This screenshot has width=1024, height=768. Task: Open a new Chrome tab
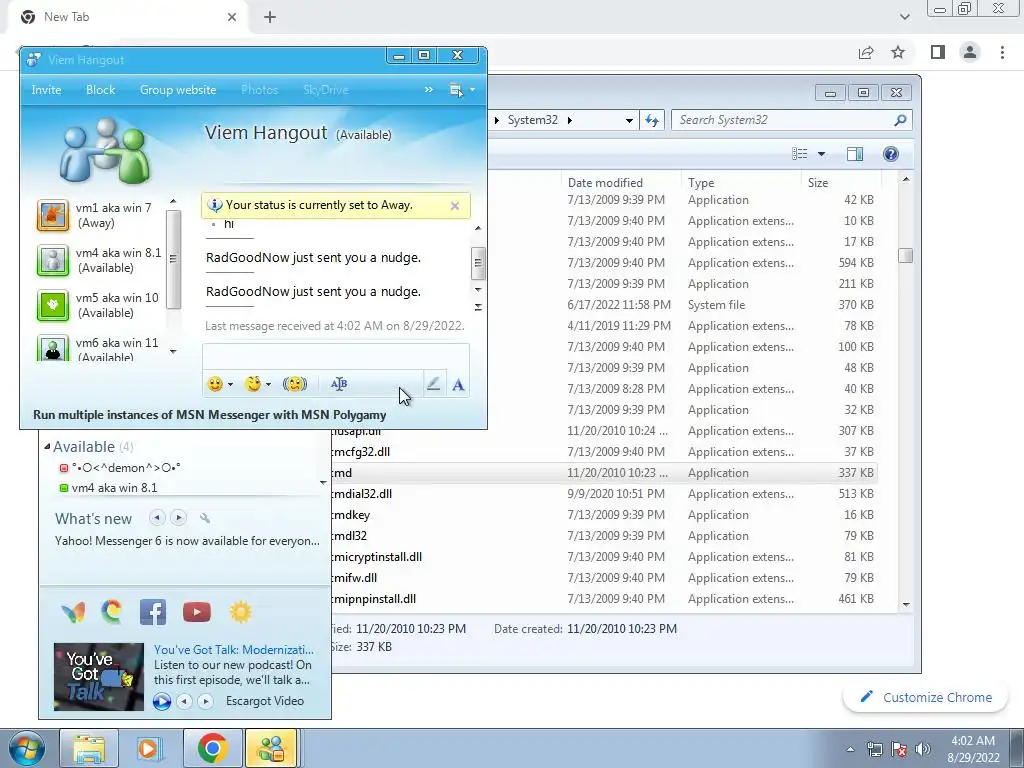270,17
